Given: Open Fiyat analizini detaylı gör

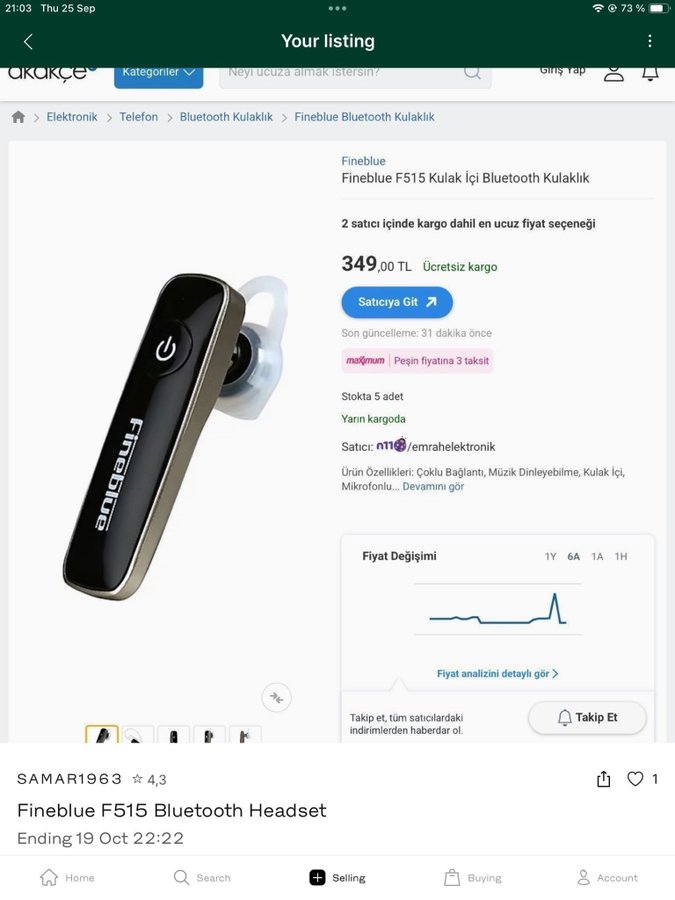Looking at the screenshot, I should [497, 674].
